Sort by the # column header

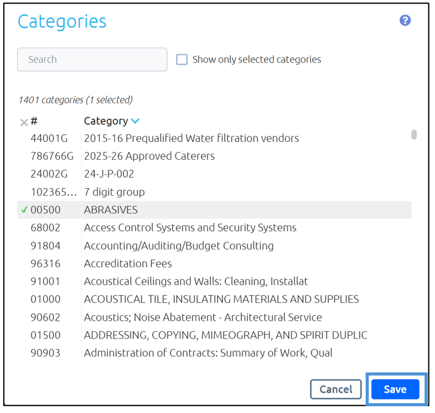click(x=34, y=121)
